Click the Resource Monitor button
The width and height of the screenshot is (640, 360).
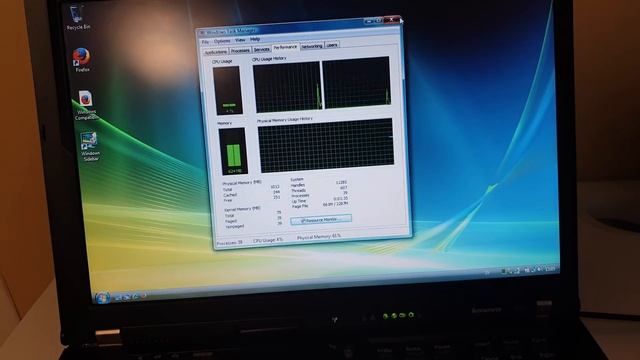321,220
